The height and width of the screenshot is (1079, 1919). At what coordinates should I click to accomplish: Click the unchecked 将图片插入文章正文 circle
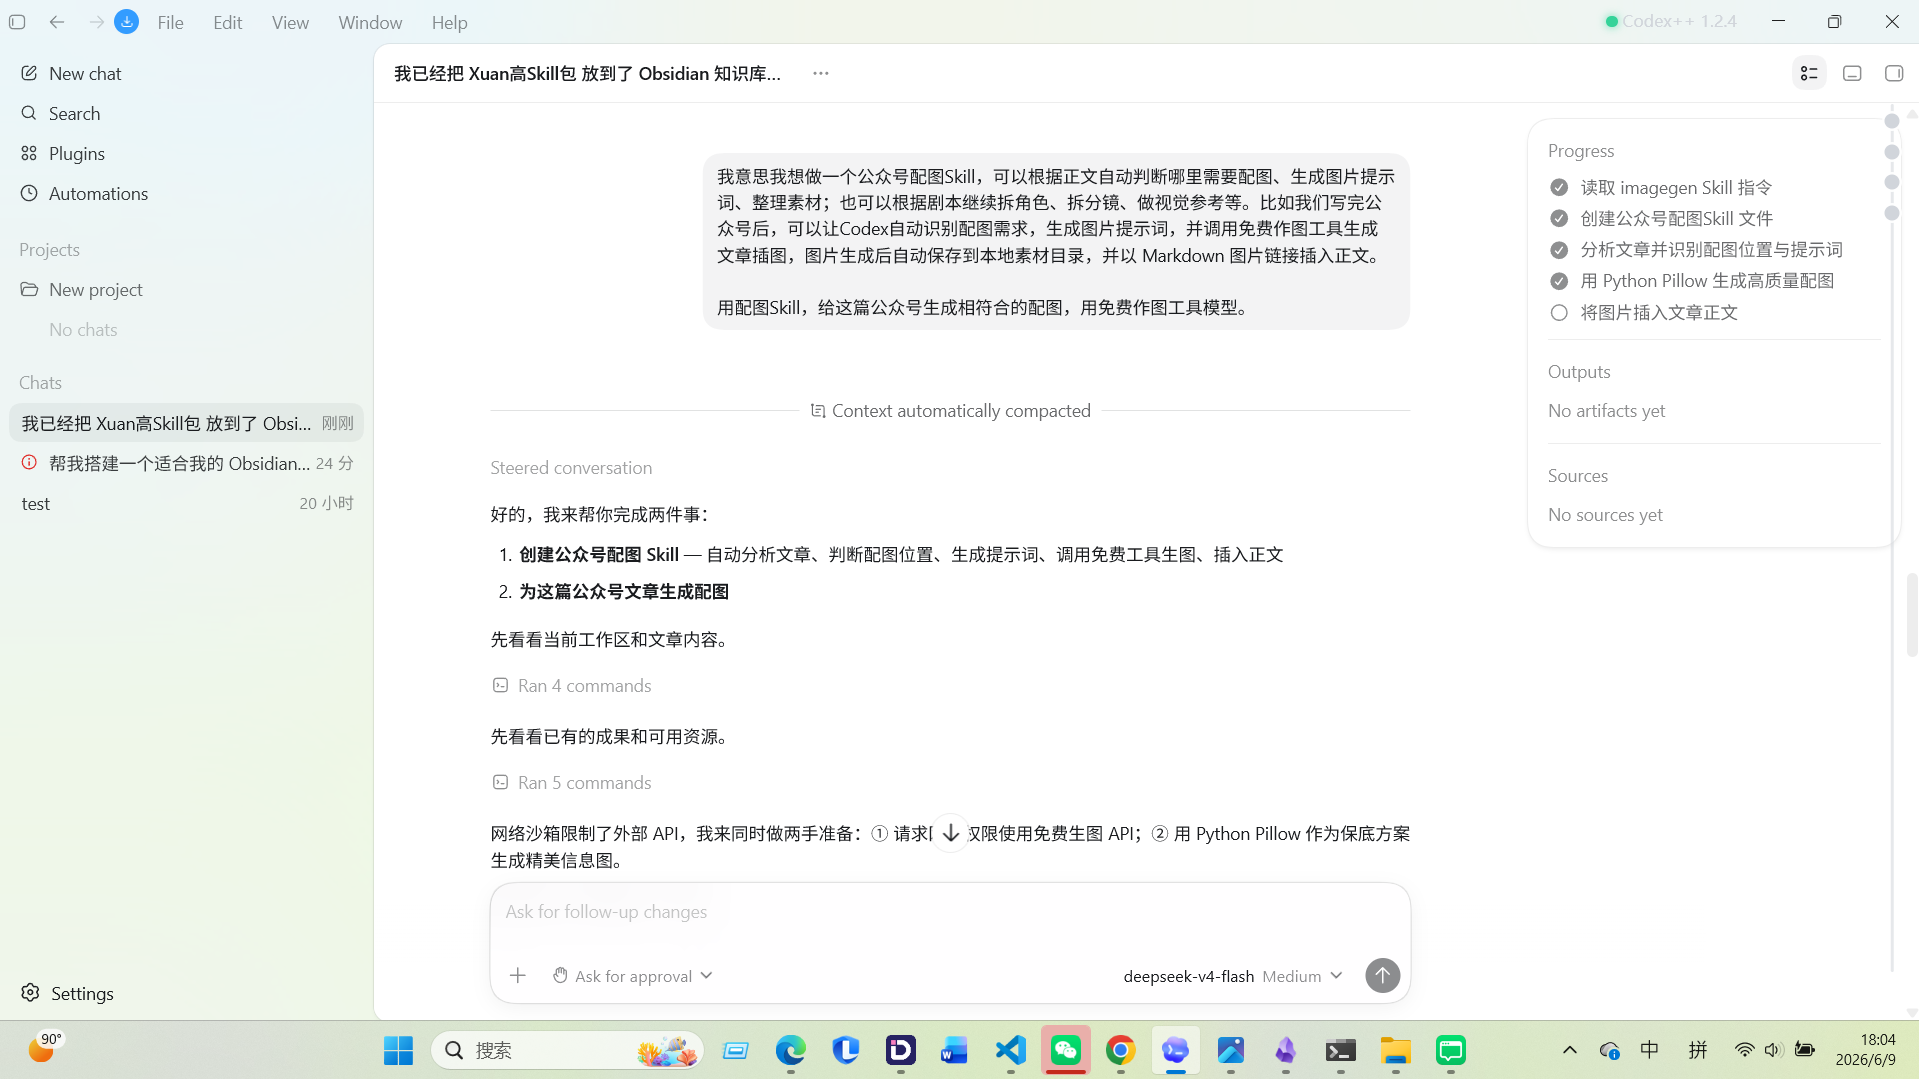[x=1559, y=312]
